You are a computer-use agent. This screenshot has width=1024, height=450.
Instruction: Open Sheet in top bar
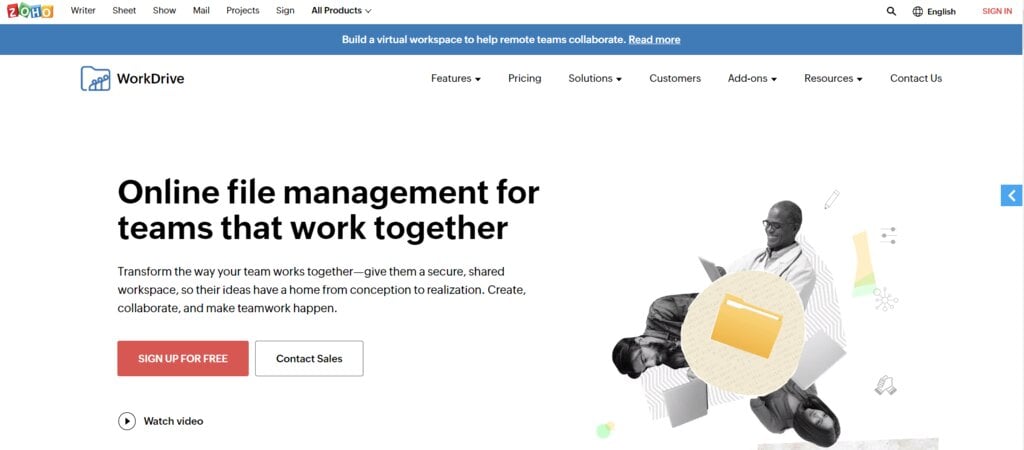[x=124, y=10]
